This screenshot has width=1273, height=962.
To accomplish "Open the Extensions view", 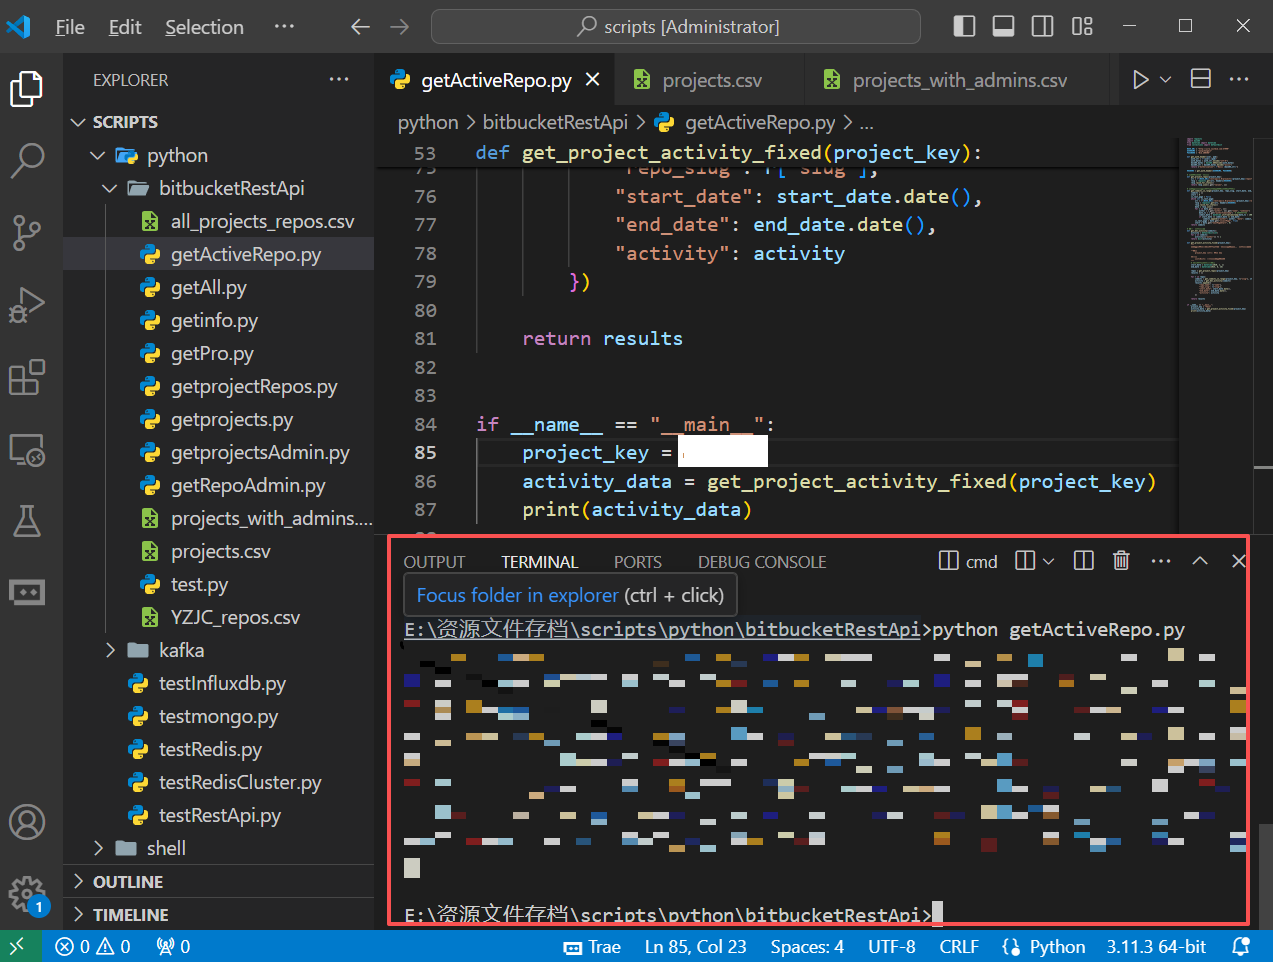I will [27, 378].
